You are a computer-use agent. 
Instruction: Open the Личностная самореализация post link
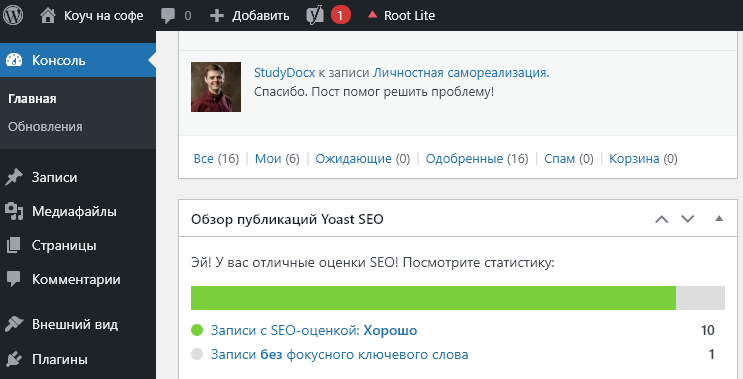[461, 73]
